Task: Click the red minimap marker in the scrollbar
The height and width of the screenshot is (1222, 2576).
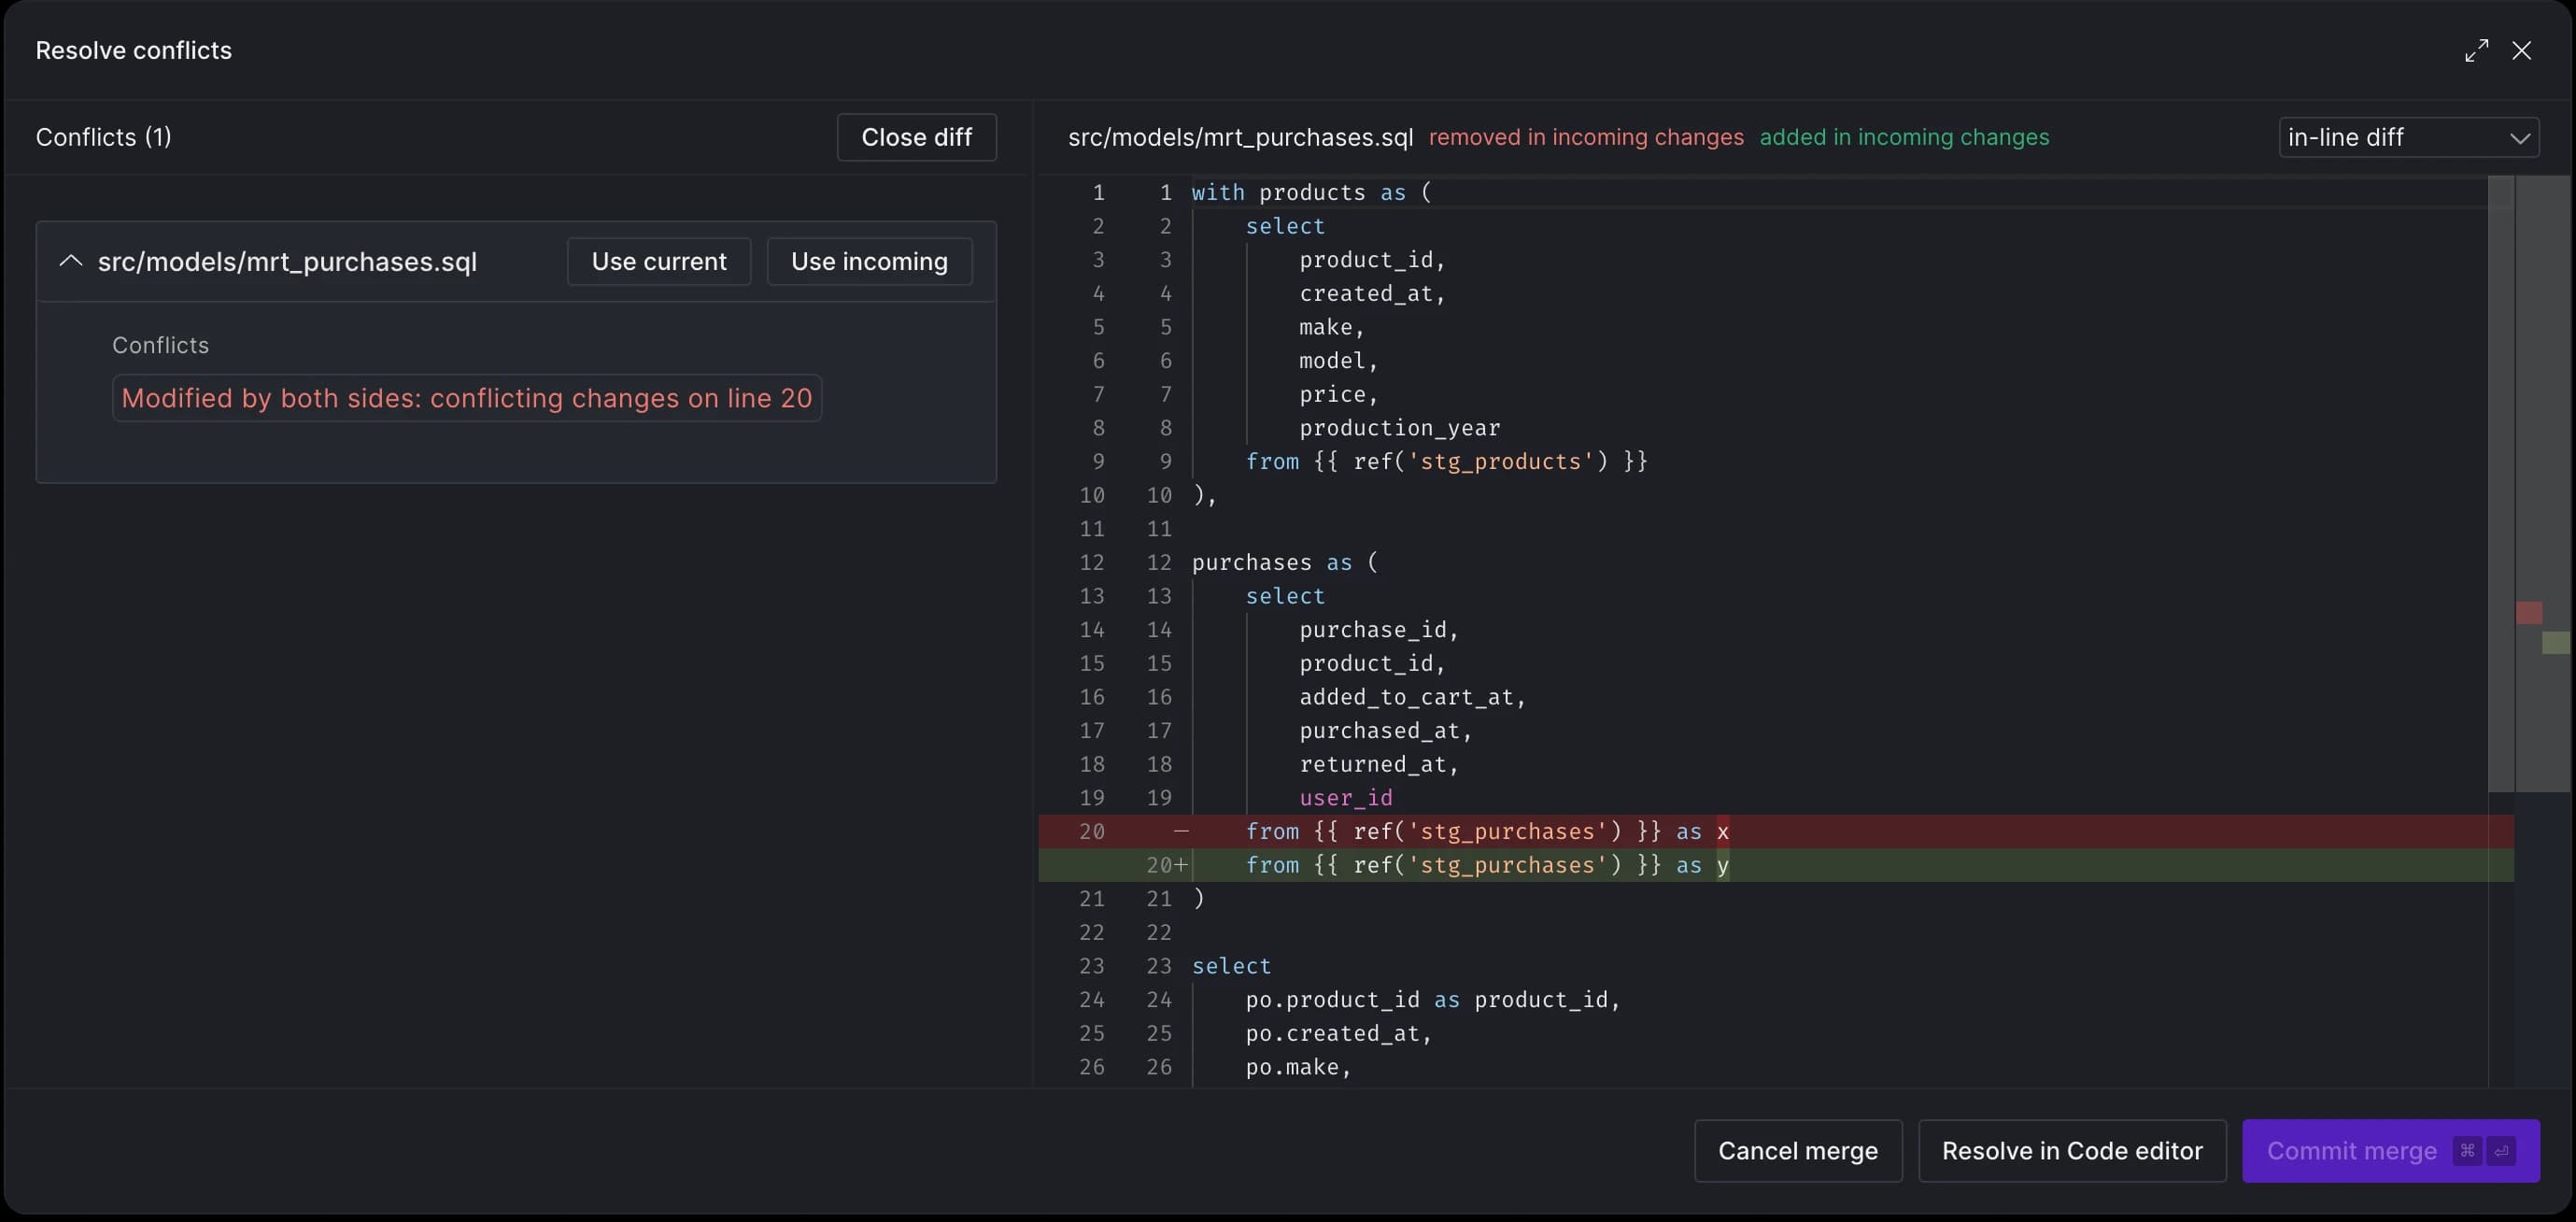Action: pos(2528,612)
